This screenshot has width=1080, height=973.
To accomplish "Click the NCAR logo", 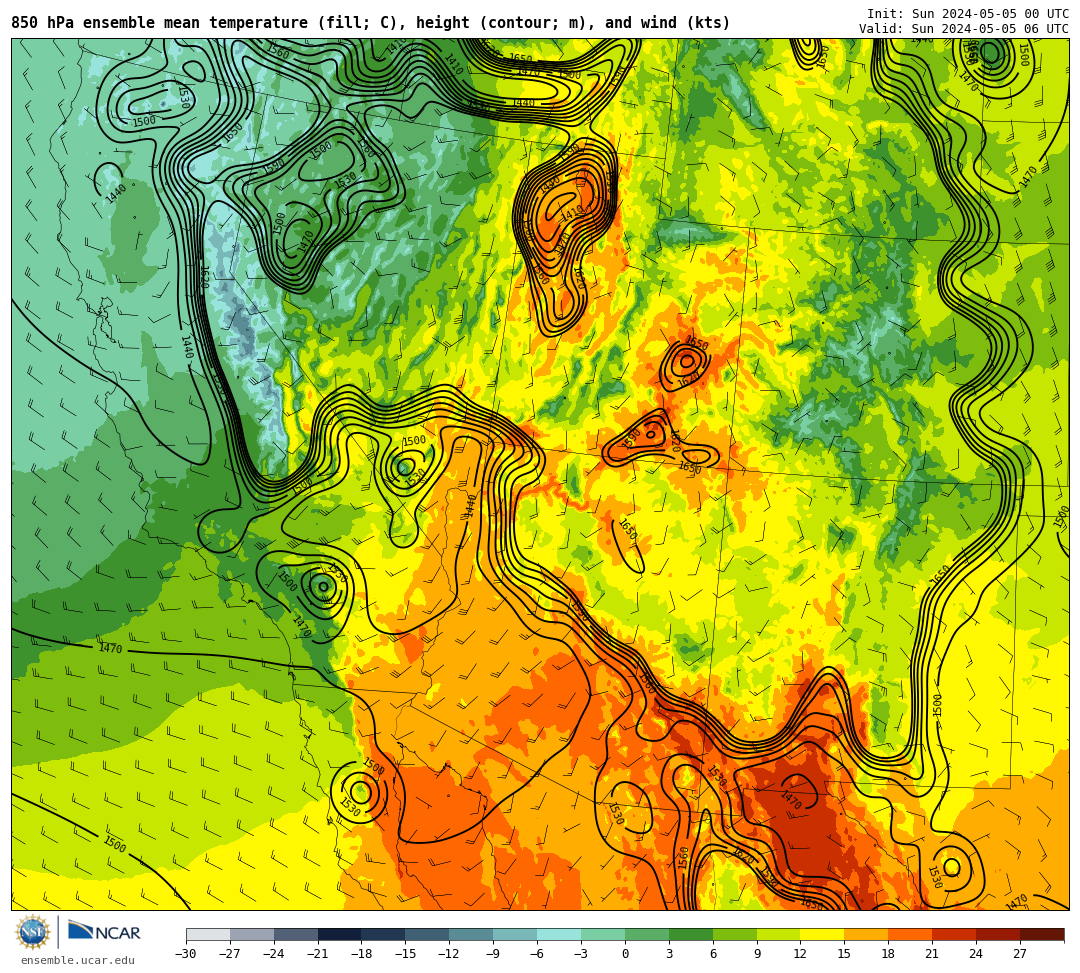I will (104, 932).
